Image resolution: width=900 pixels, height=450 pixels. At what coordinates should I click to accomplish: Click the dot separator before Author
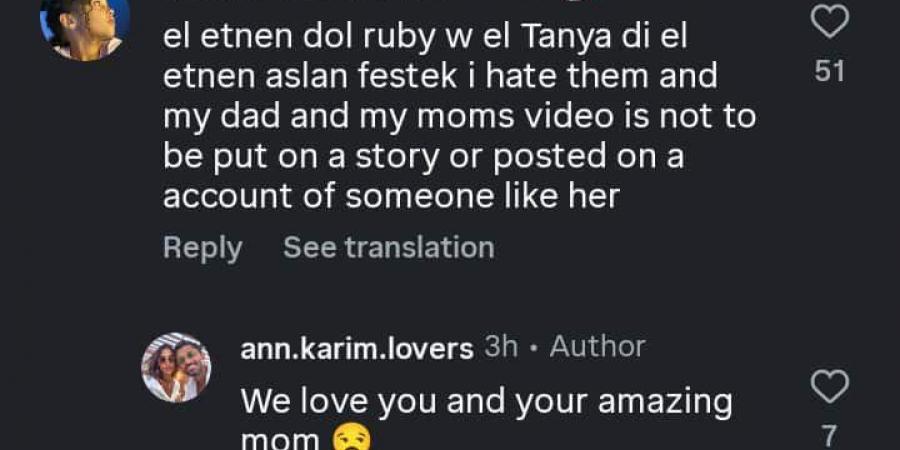click(x=535, y=348)
